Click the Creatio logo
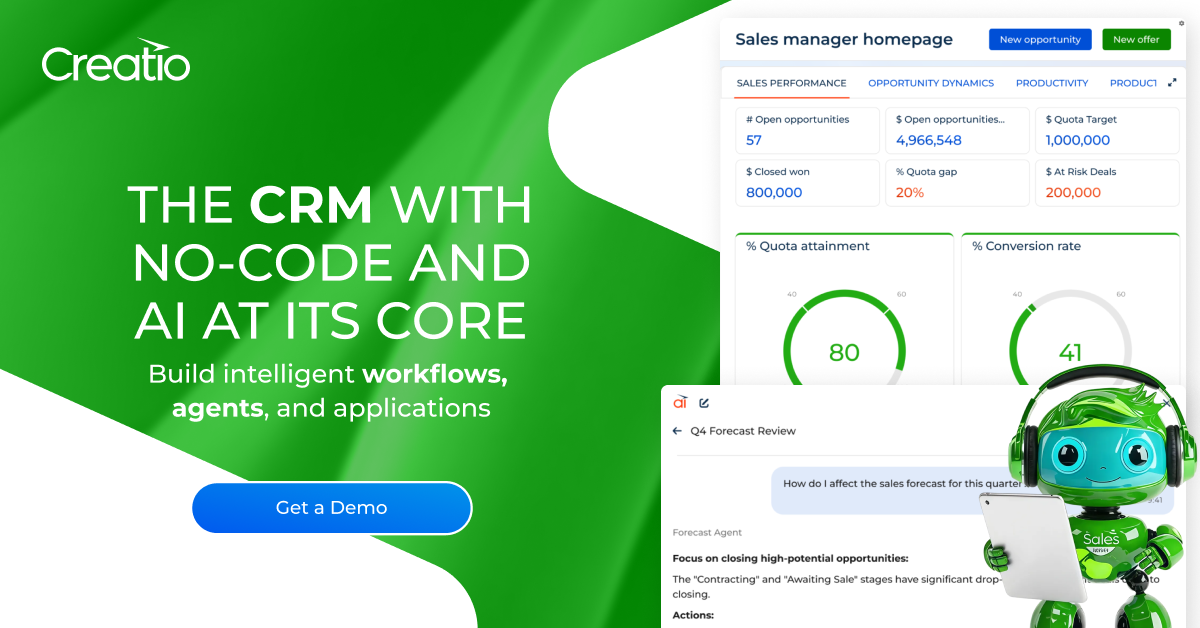 (115, 61)
